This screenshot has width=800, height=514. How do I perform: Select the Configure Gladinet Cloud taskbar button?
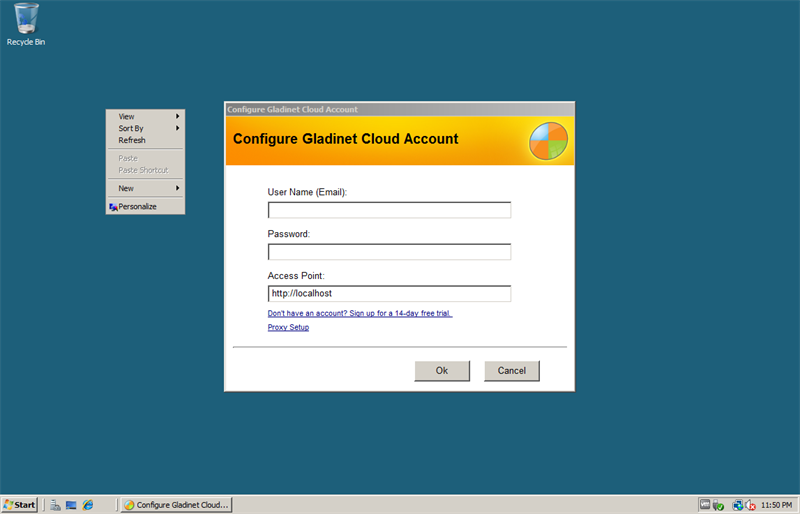(x=177, y=505)
